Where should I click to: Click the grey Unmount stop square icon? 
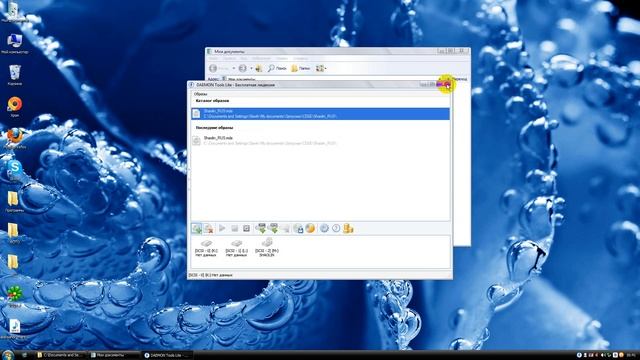[234, 229]
